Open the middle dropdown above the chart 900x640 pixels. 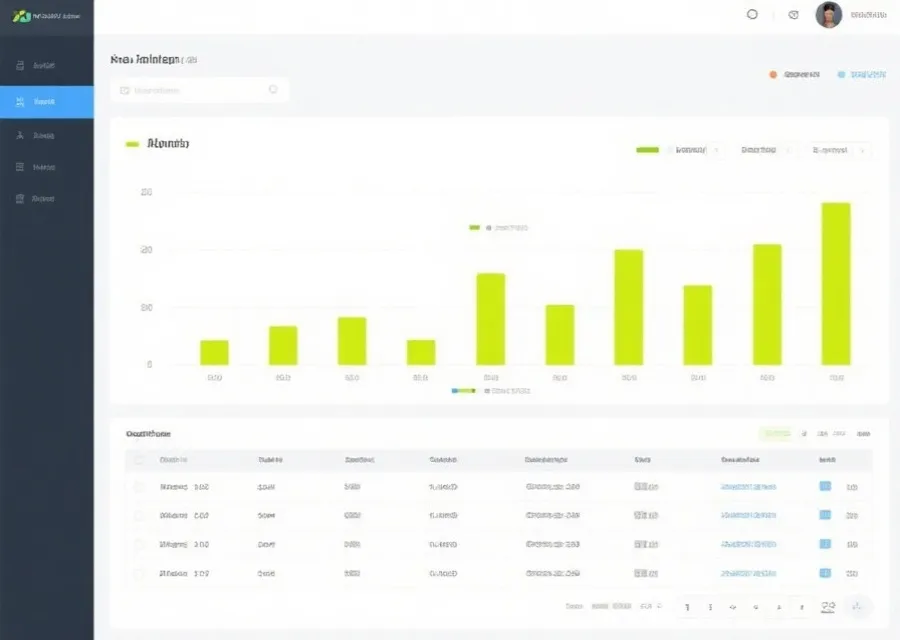coord(764,150)
